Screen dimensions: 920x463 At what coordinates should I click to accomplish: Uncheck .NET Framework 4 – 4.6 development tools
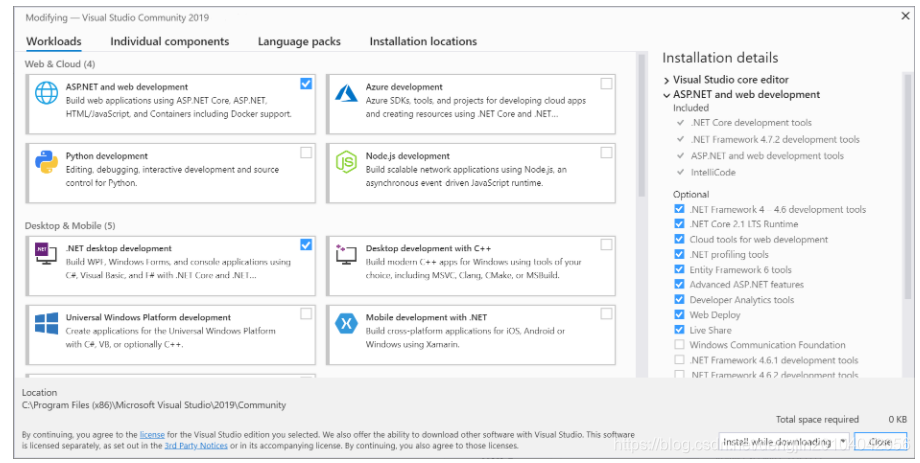click(679, 209)
